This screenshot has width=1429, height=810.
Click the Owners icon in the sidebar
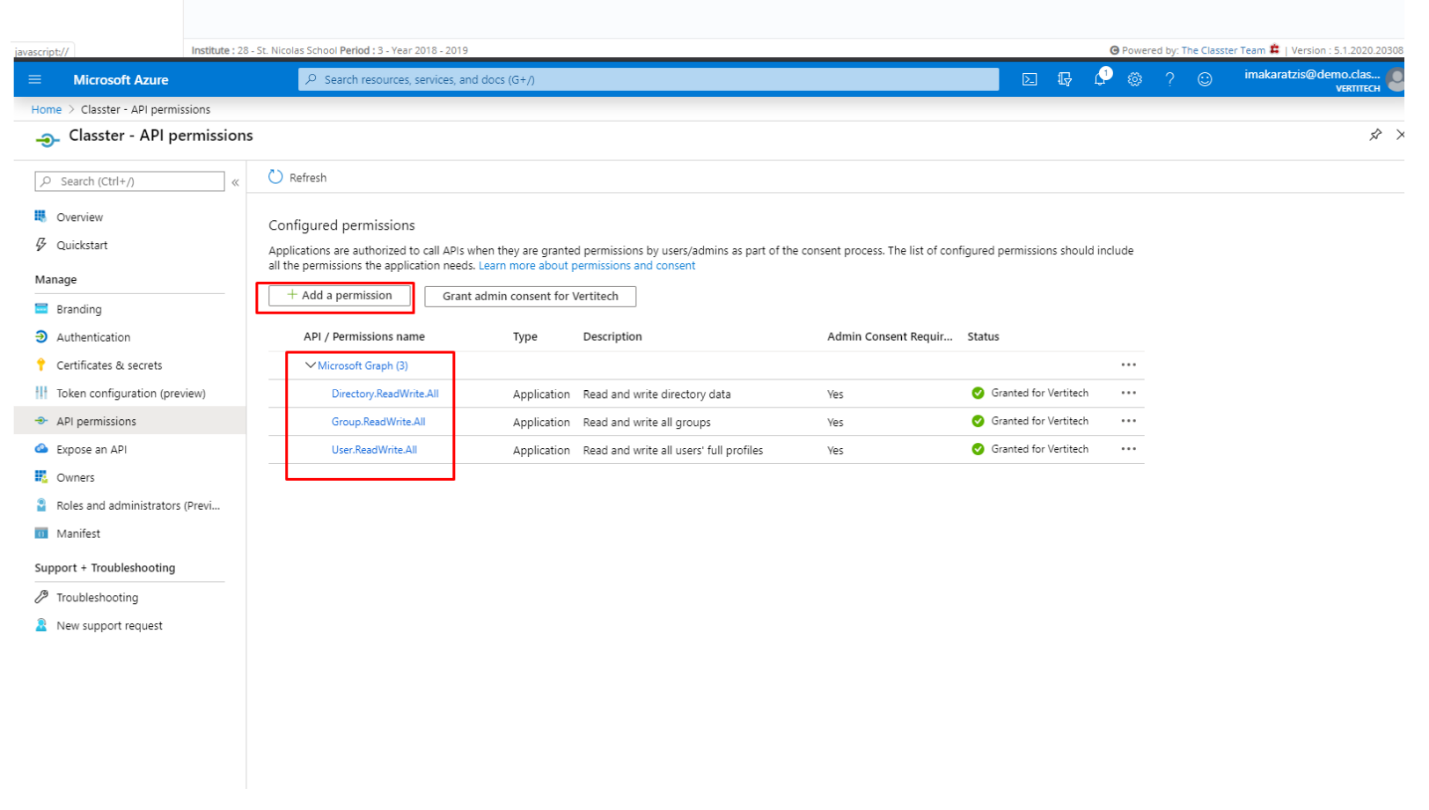click(x=41, y=477)
